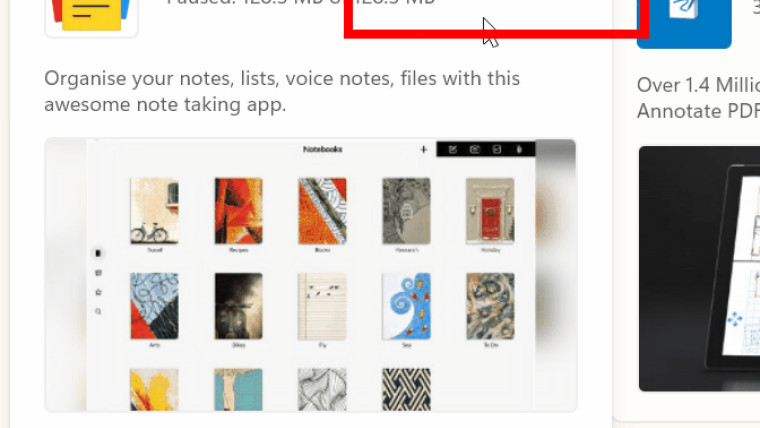760x428 pixels.
Task: Open the black woven pattern notebook
Action: [406, 390]
